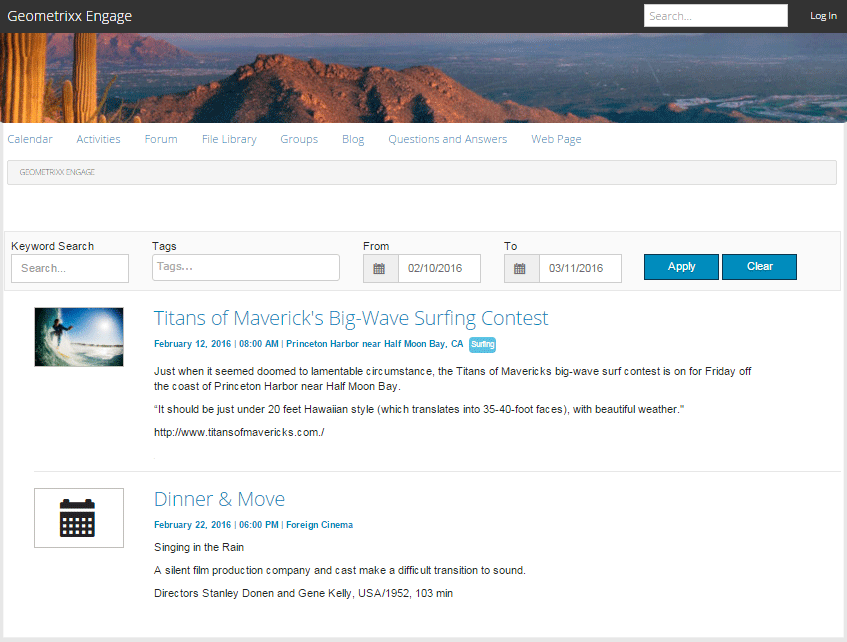Click the desert mountain banner image

pos(424,78)
